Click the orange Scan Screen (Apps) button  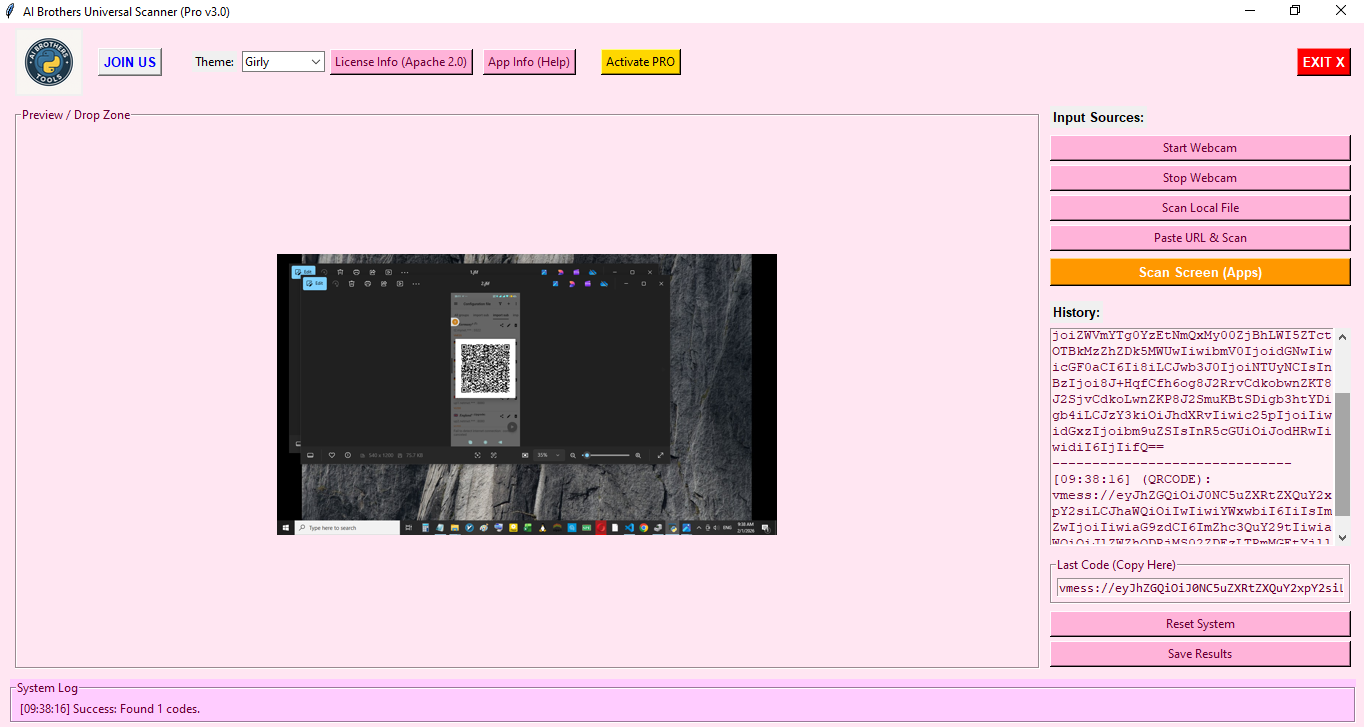pyautogui.click(x=1200, y=272)
